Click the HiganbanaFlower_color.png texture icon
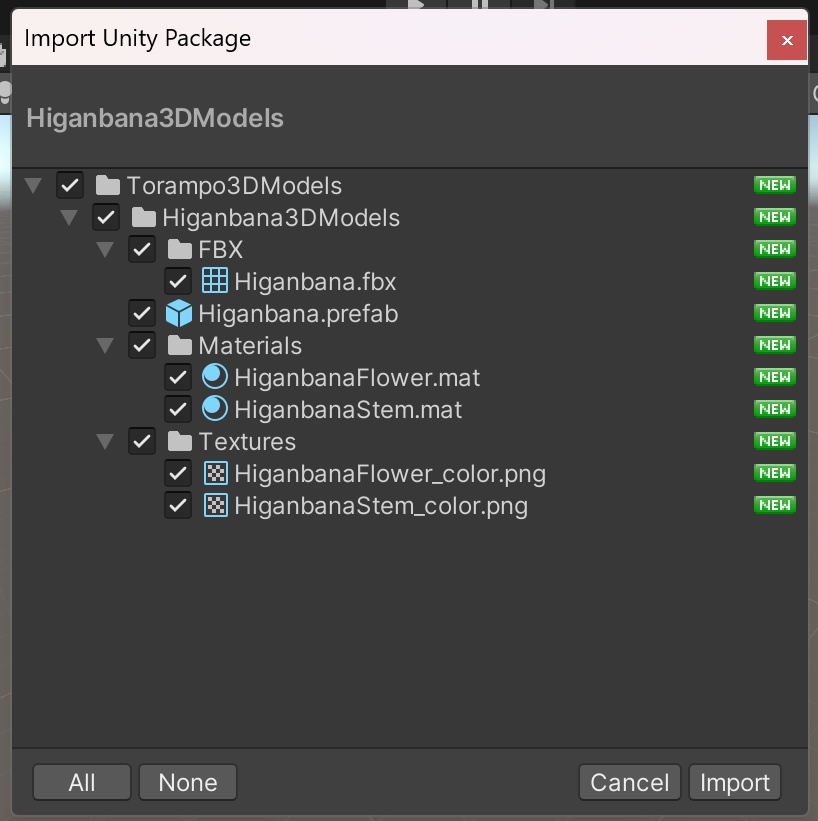Viewport: 818px width, 821px height. (215, 473)
